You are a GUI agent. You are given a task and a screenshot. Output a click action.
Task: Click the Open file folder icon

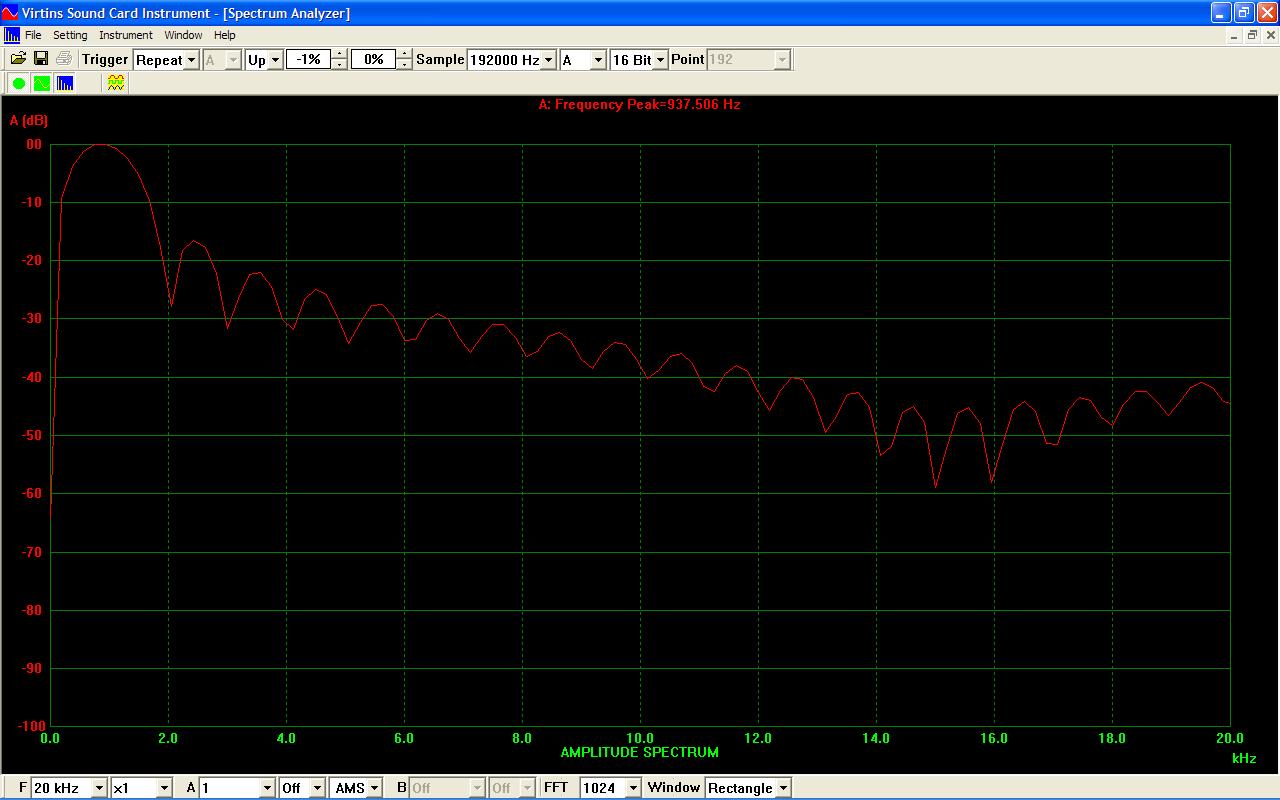(18, 59)
